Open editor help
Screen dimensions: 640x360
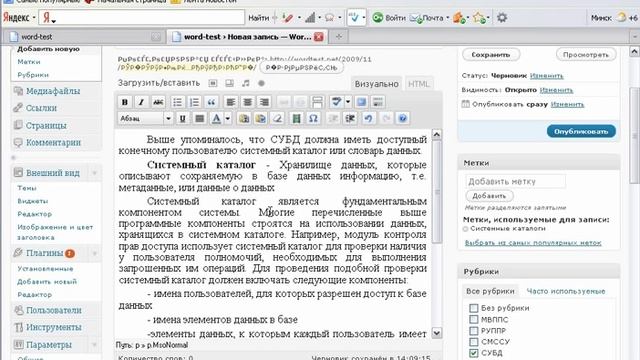pos(402,118)
